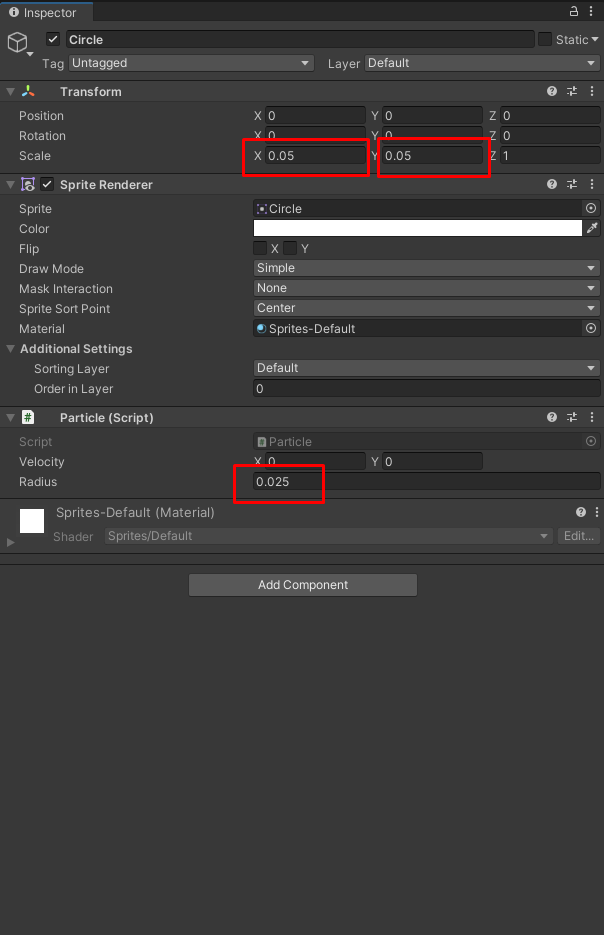This screenshot has height=935, width=604.
Task: Open Material object picker for Sprites-Default
Action: point(591,329)
